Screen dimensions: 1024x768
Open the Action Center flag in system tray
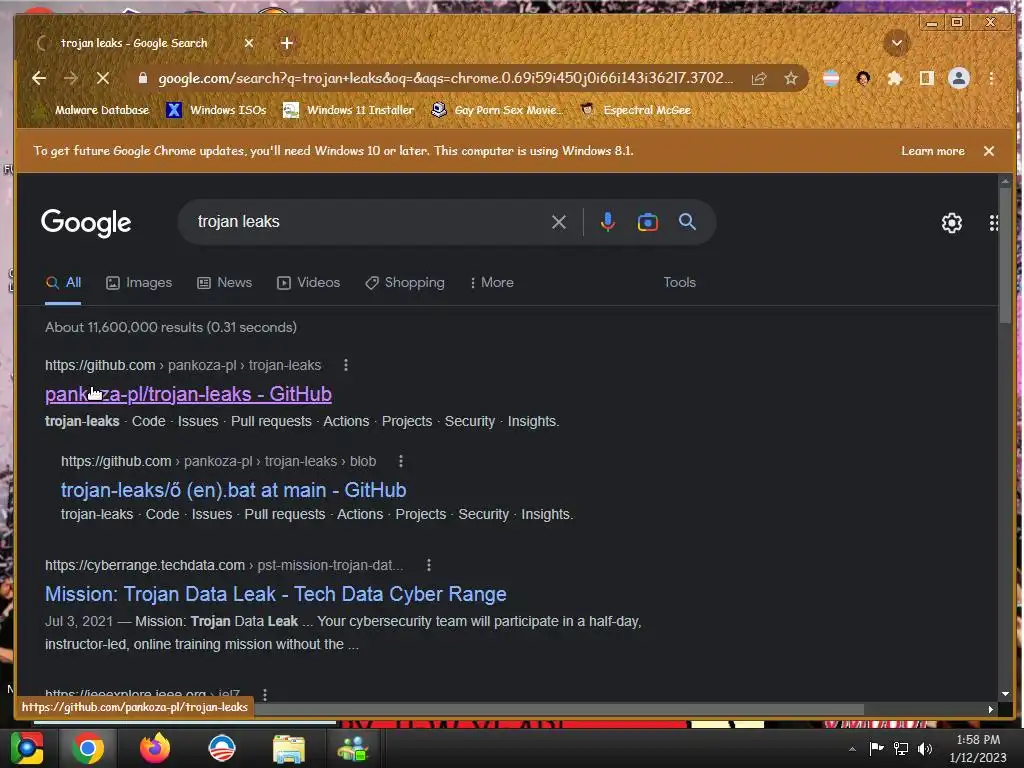click(x=876, y=748)
